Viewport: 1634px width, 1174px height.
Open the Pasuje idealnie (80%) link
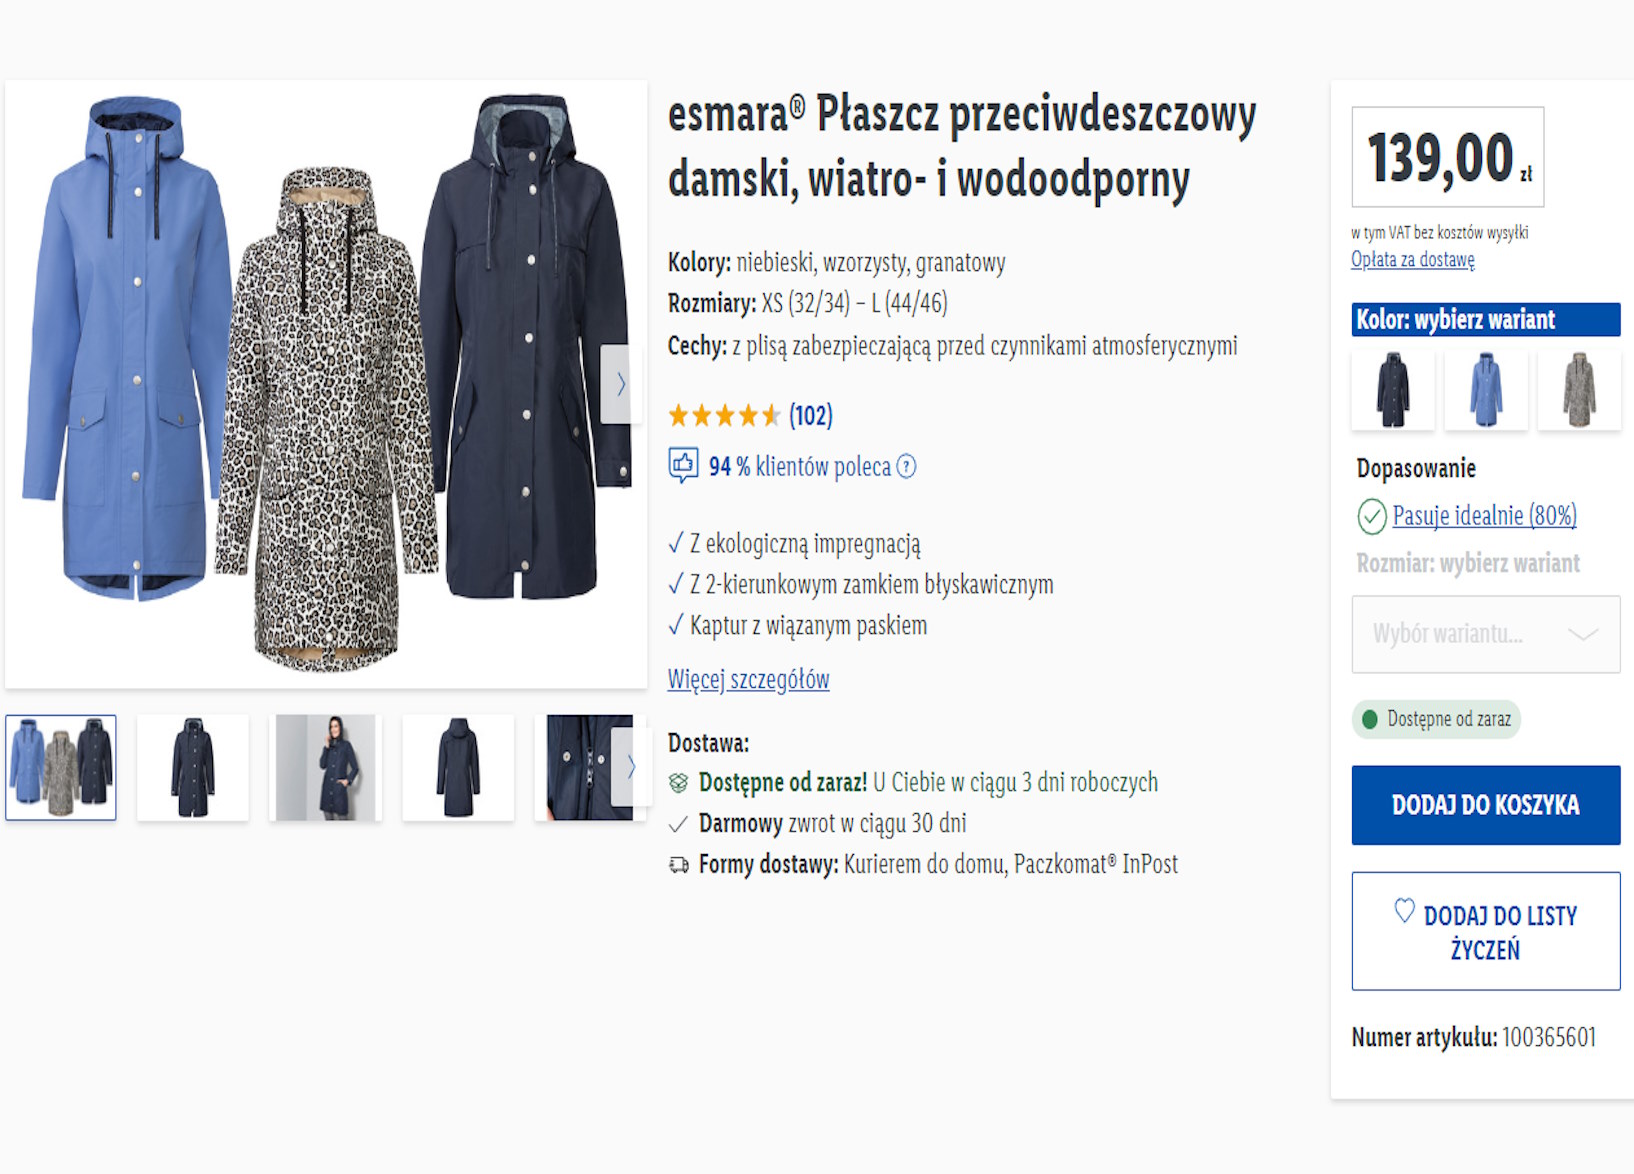coord(1484,516)
